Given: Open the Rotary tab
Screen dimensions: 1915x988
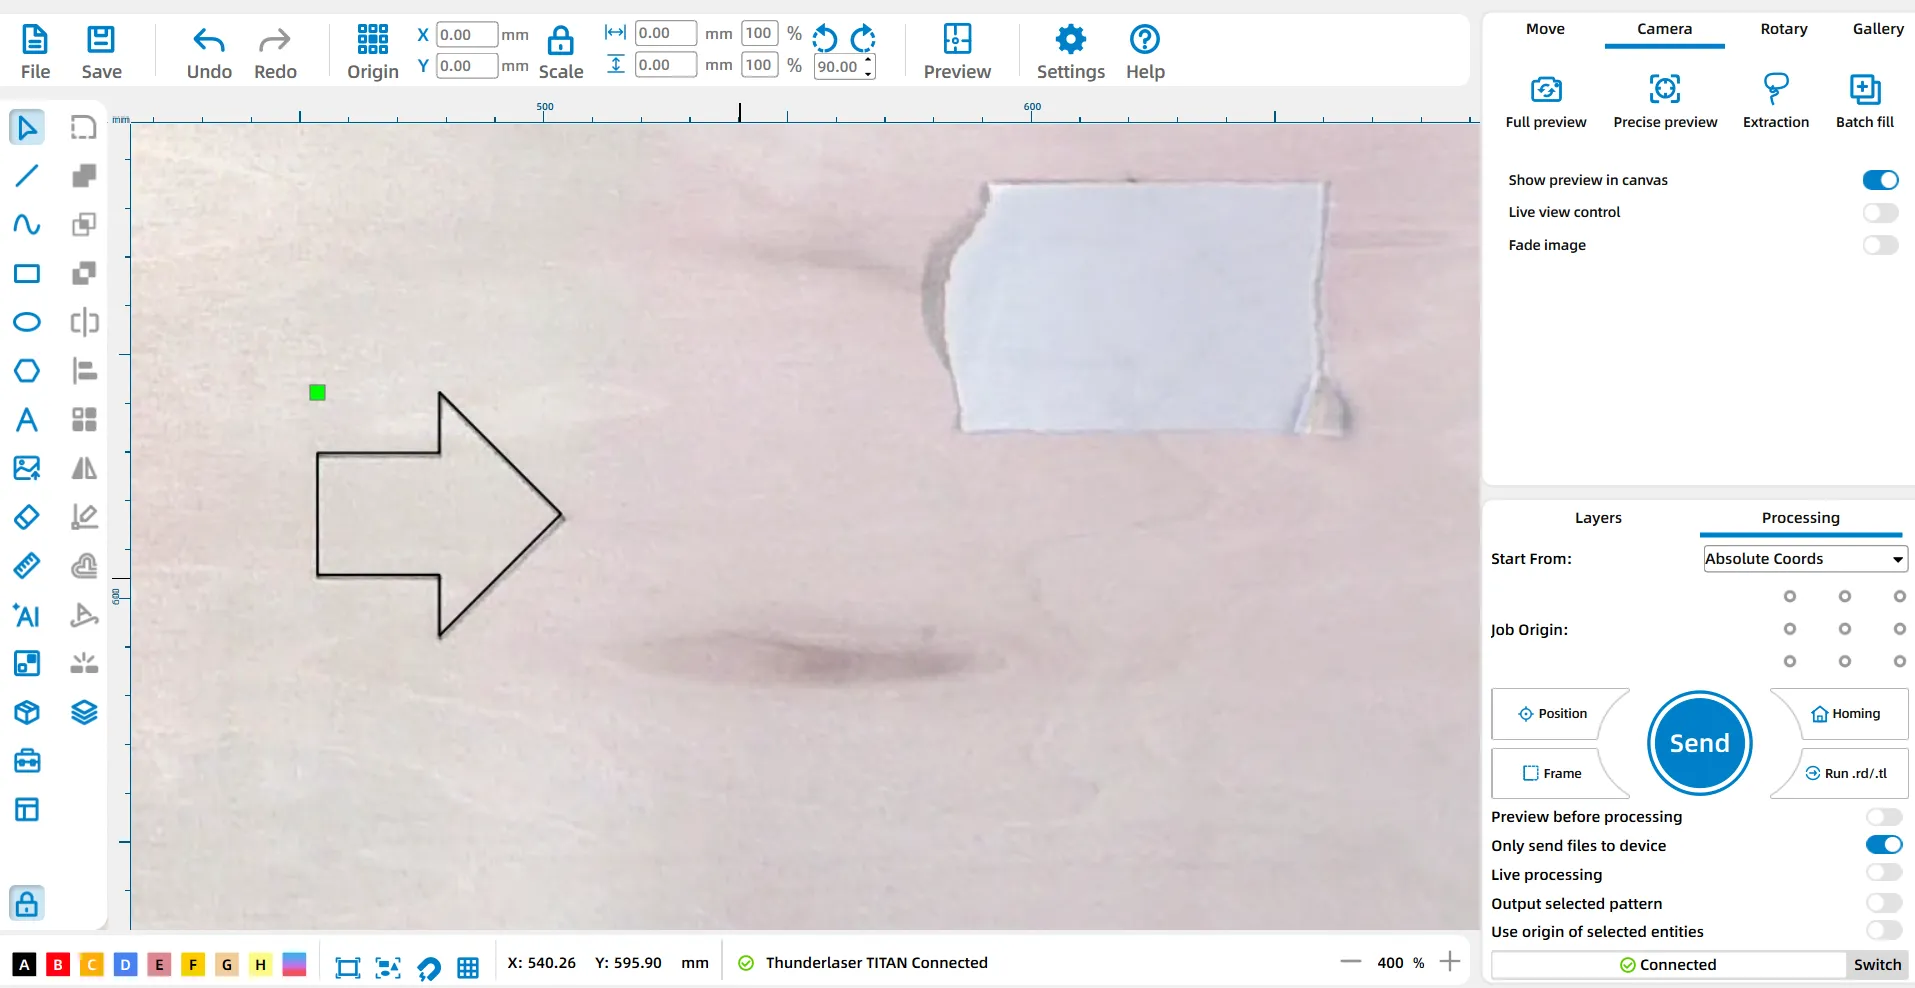Looking at the screenshot, I should (x=1783, y=29).
